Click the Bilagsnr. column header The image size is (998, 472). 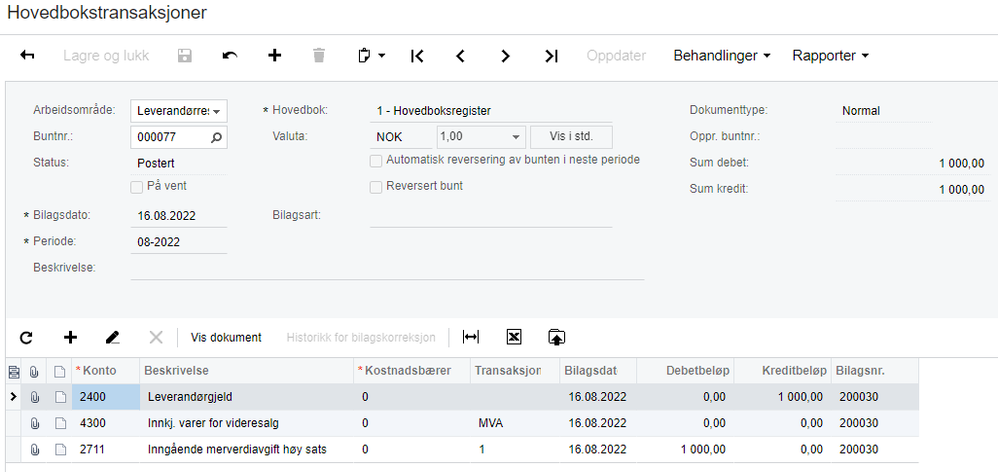(875, 371)
